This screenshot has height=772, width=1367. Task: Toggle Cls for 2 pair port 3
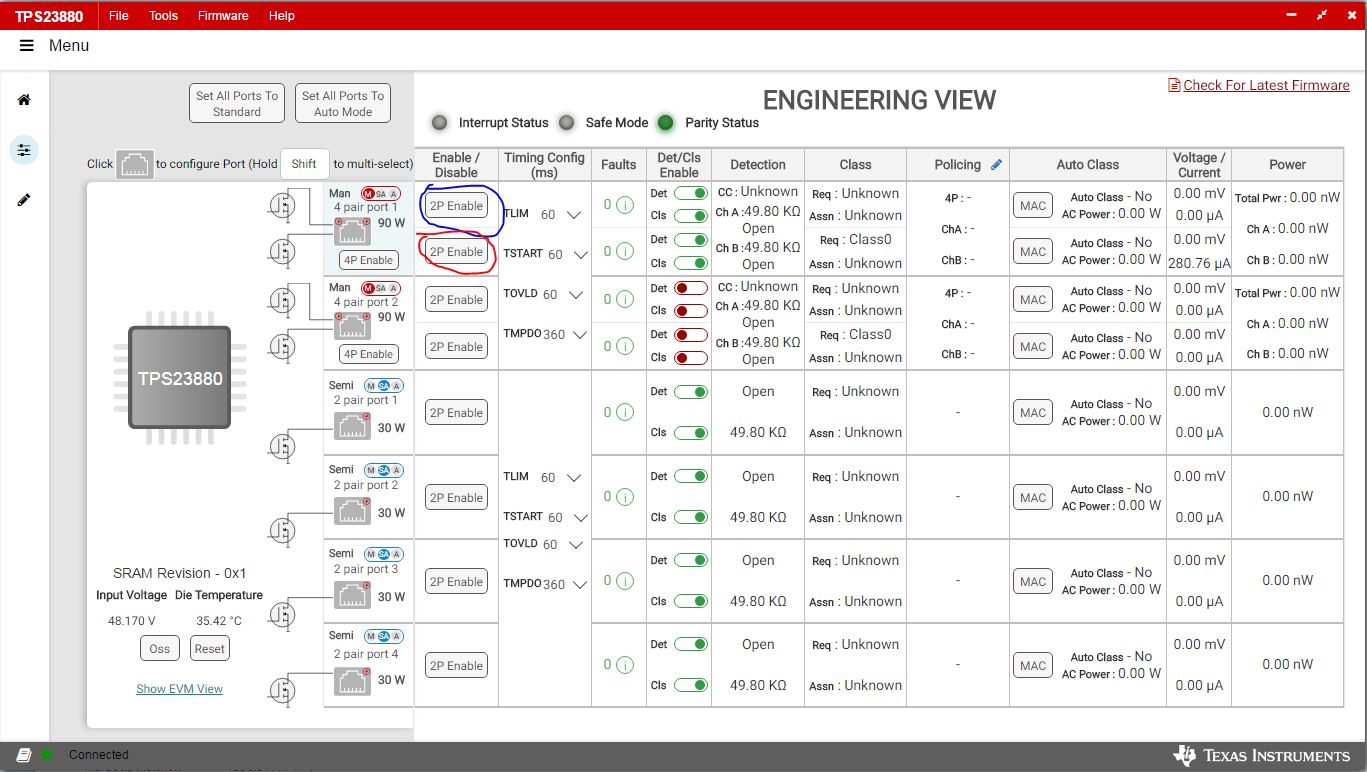pyautogui.click(x=690, y=601)
